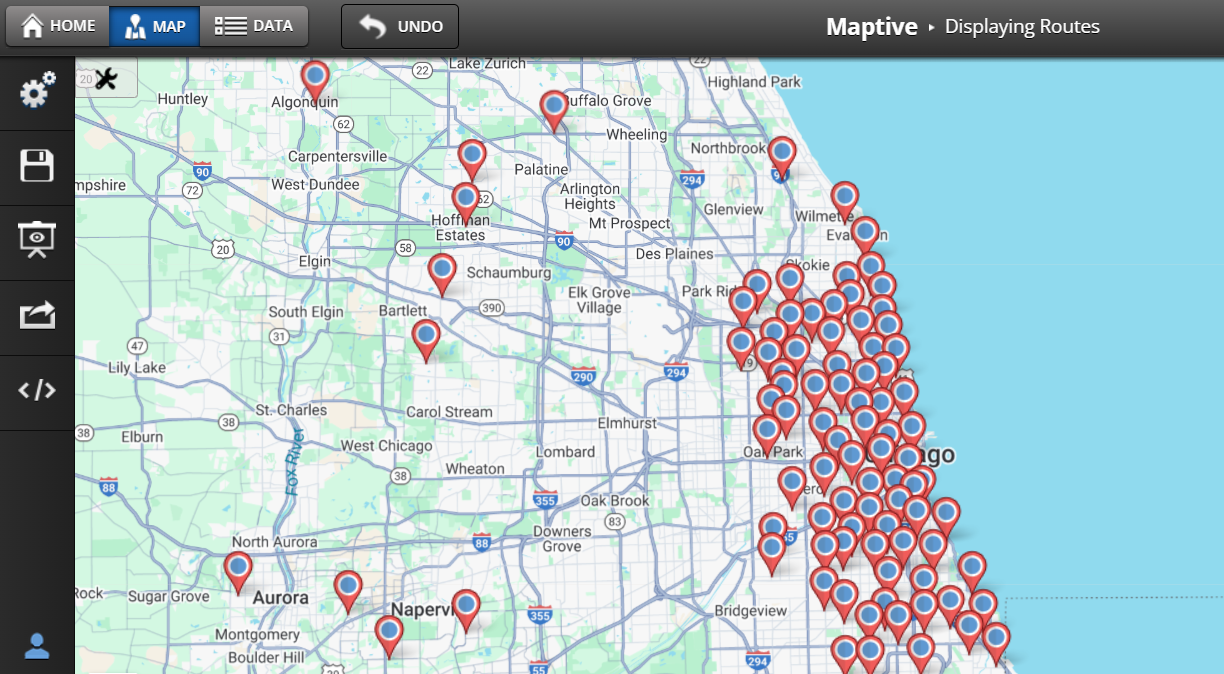Share the map using the export arrow icon
The height and width of the screenshot is (674, 1224).
tap(36, 316)
